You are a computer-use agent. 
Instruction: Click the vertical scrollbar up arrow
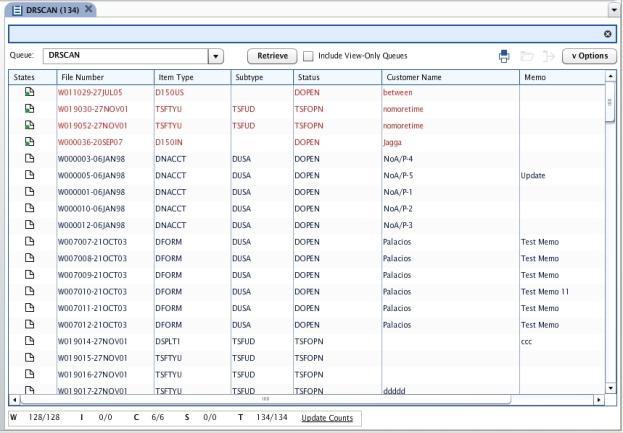[610, 75]
